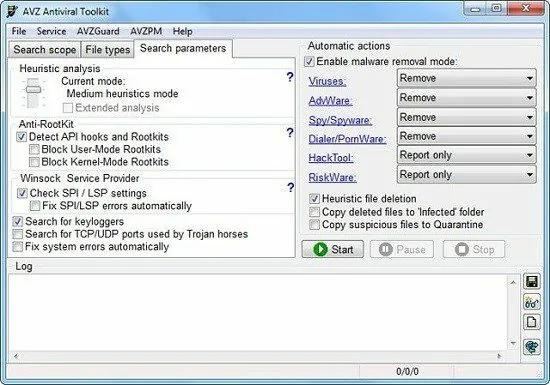This screenshot has height=385, width=550.
Task: Open the log viewer with the glasses icon
Action: (532, 302)
